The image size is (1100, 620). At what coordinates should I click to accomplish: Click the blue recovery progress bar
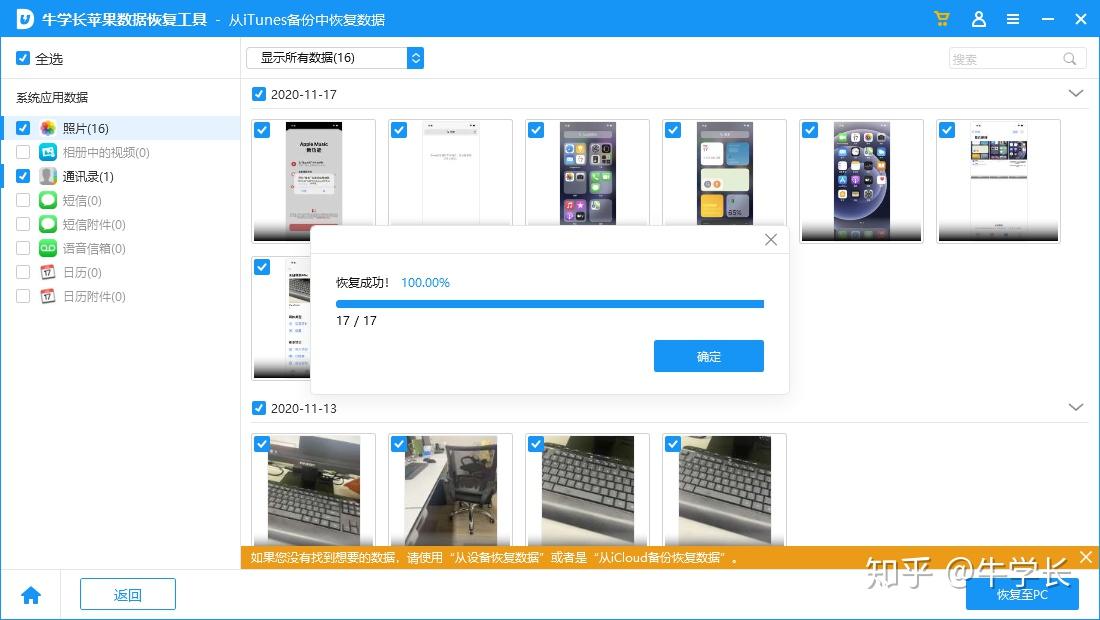coord(549,303)
